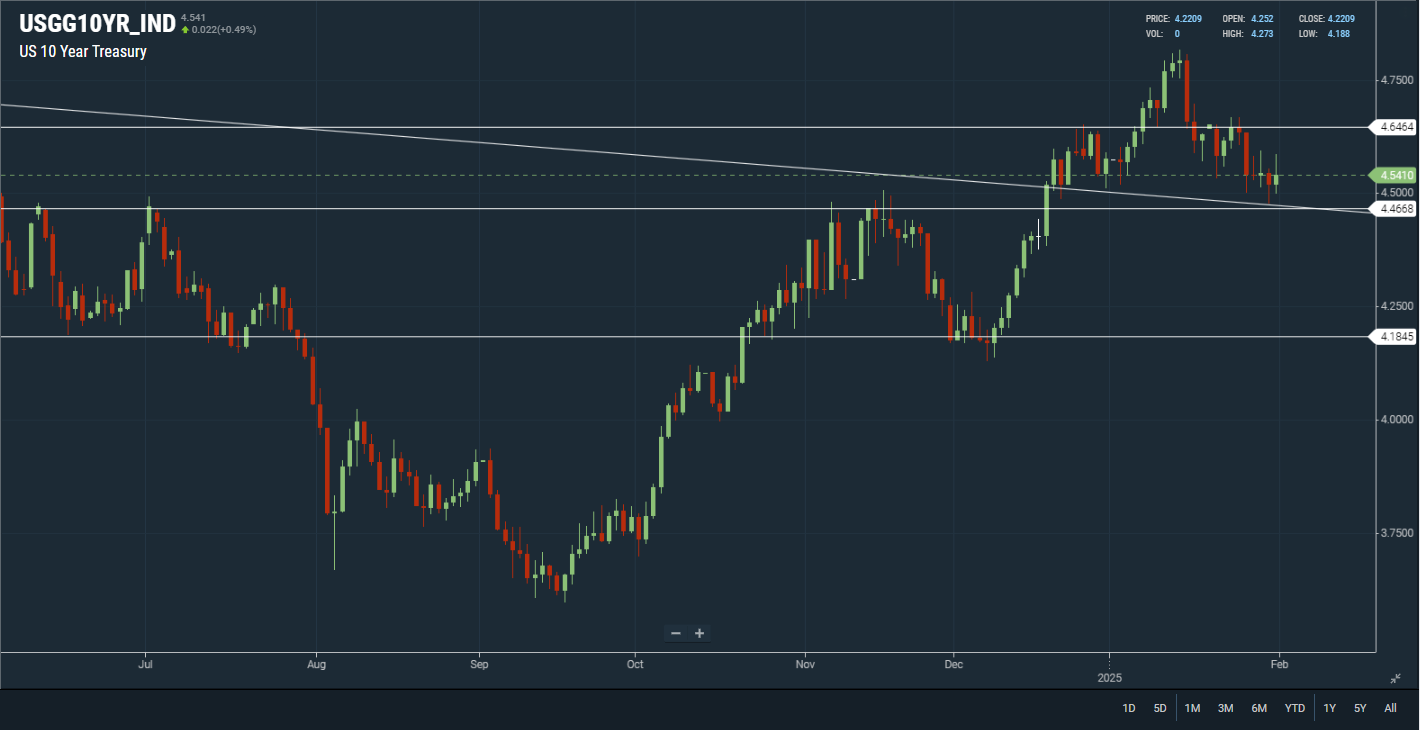Viewport: 1420px width, 730px height.
Task: Click the 4.2500 axis label
Action: (1396, 306)
